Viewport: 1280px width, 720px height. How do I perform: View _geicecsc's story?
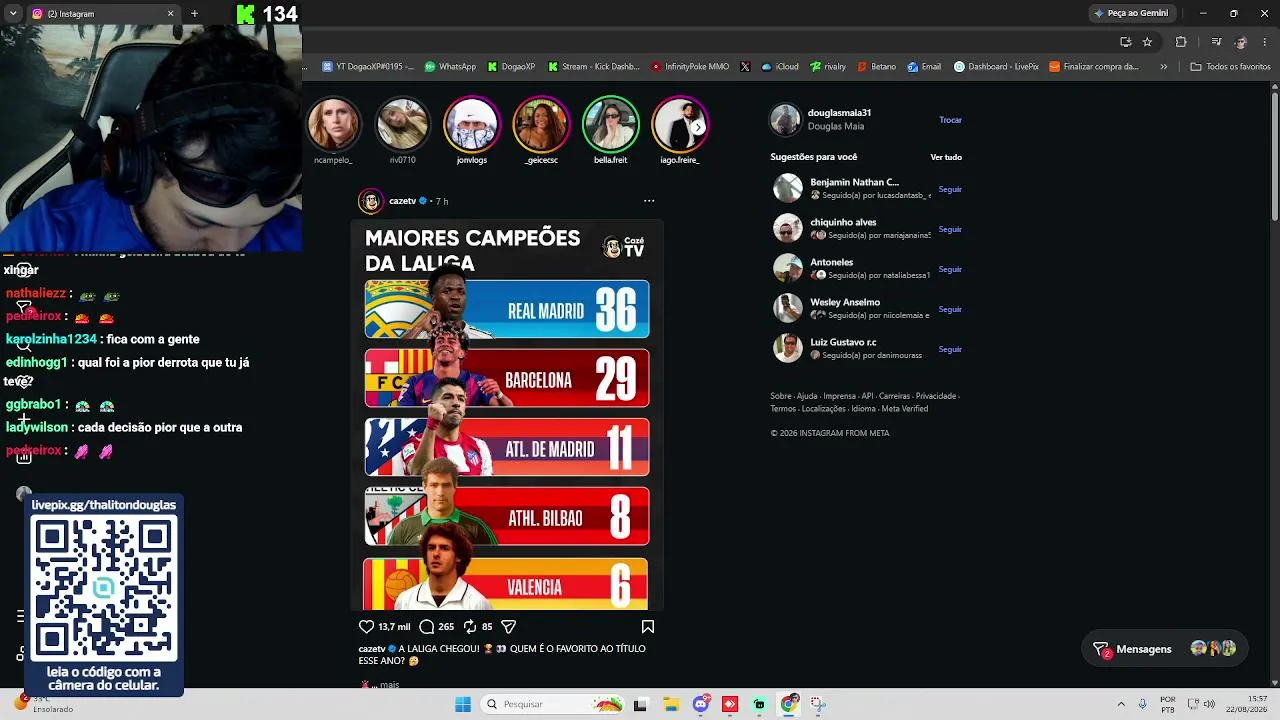tap(541, 123)
